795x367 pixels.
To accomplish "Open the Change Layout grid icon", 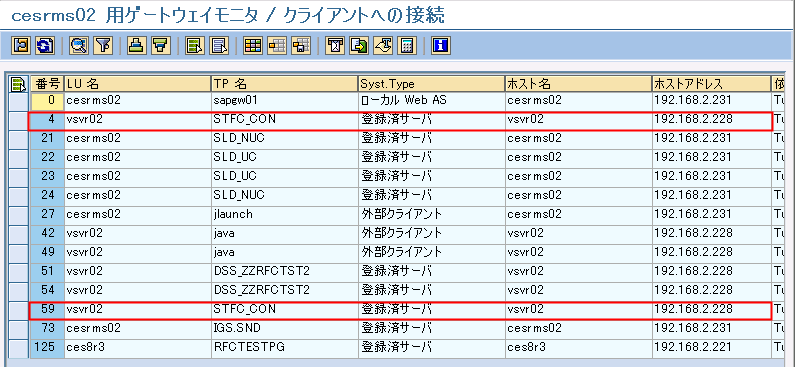I will (x=252, y=46).
